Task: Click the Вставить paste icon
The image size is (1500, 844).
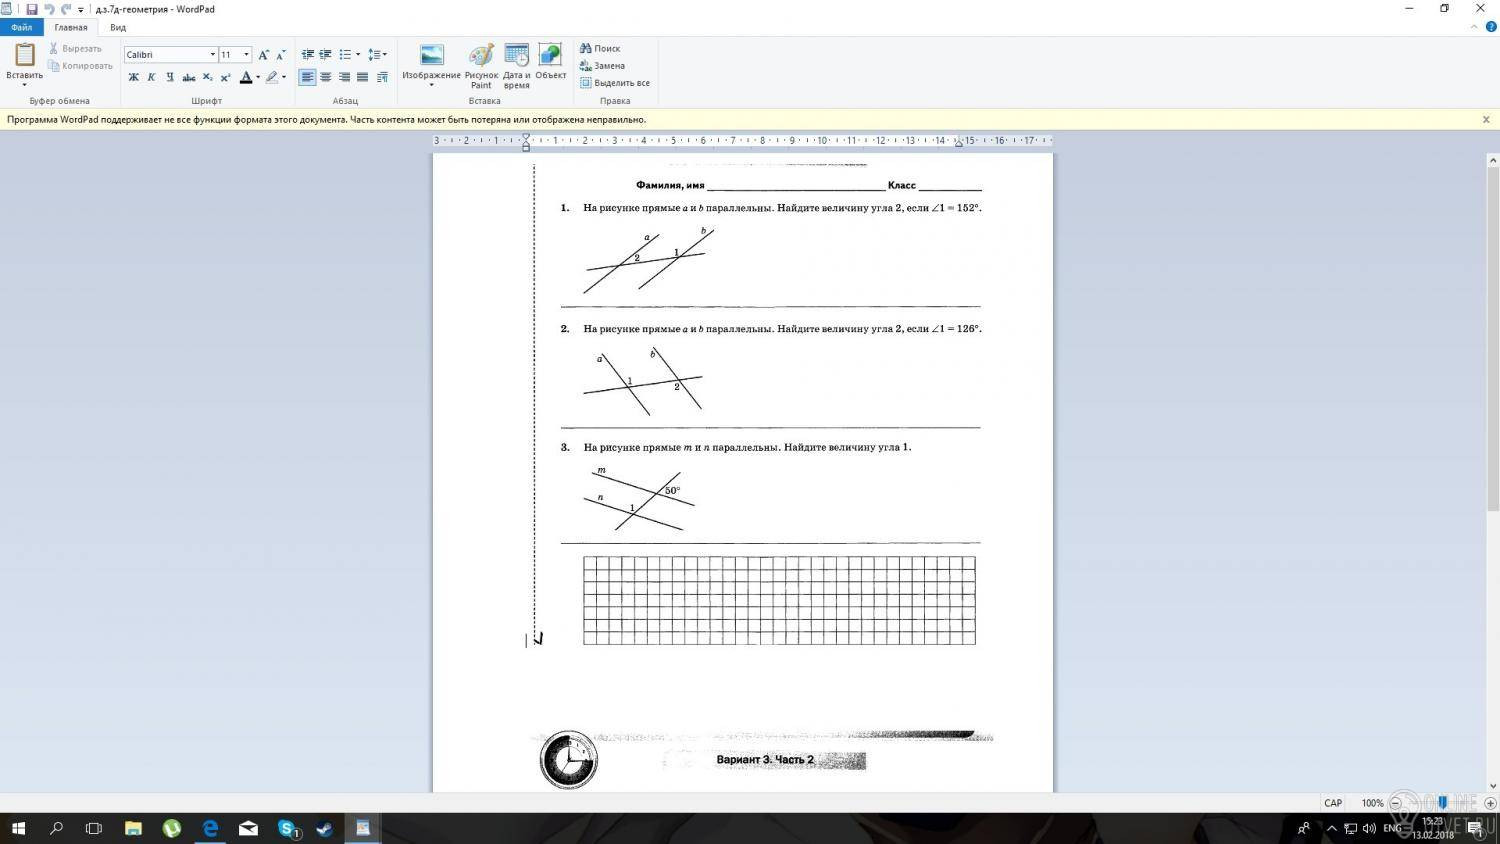Action: tap(24, 58)
